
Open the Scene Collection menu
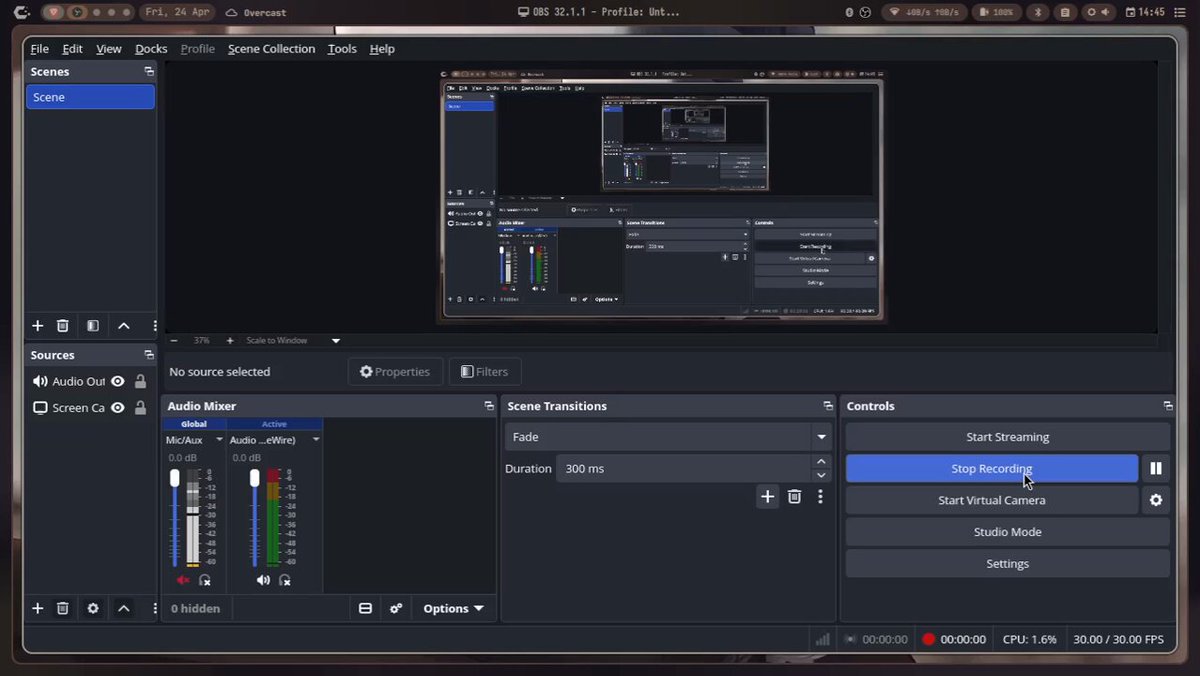pyautogui.click(x=271, y=49)
